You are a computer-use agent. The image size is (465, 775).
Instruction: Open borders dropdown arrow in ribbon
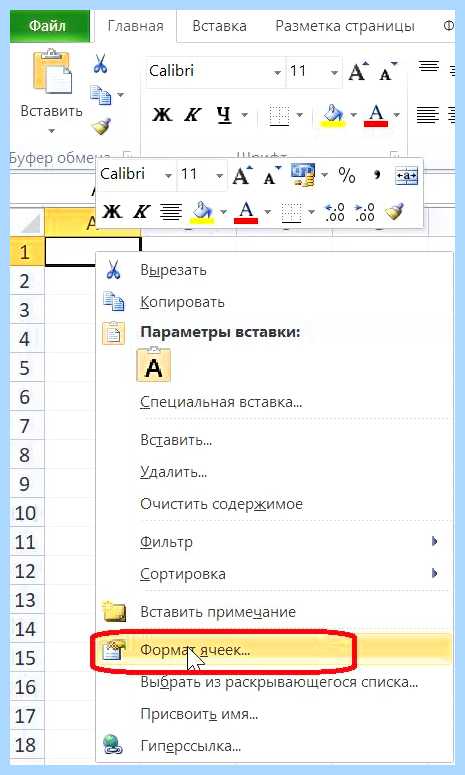click(x=299, y=115)
